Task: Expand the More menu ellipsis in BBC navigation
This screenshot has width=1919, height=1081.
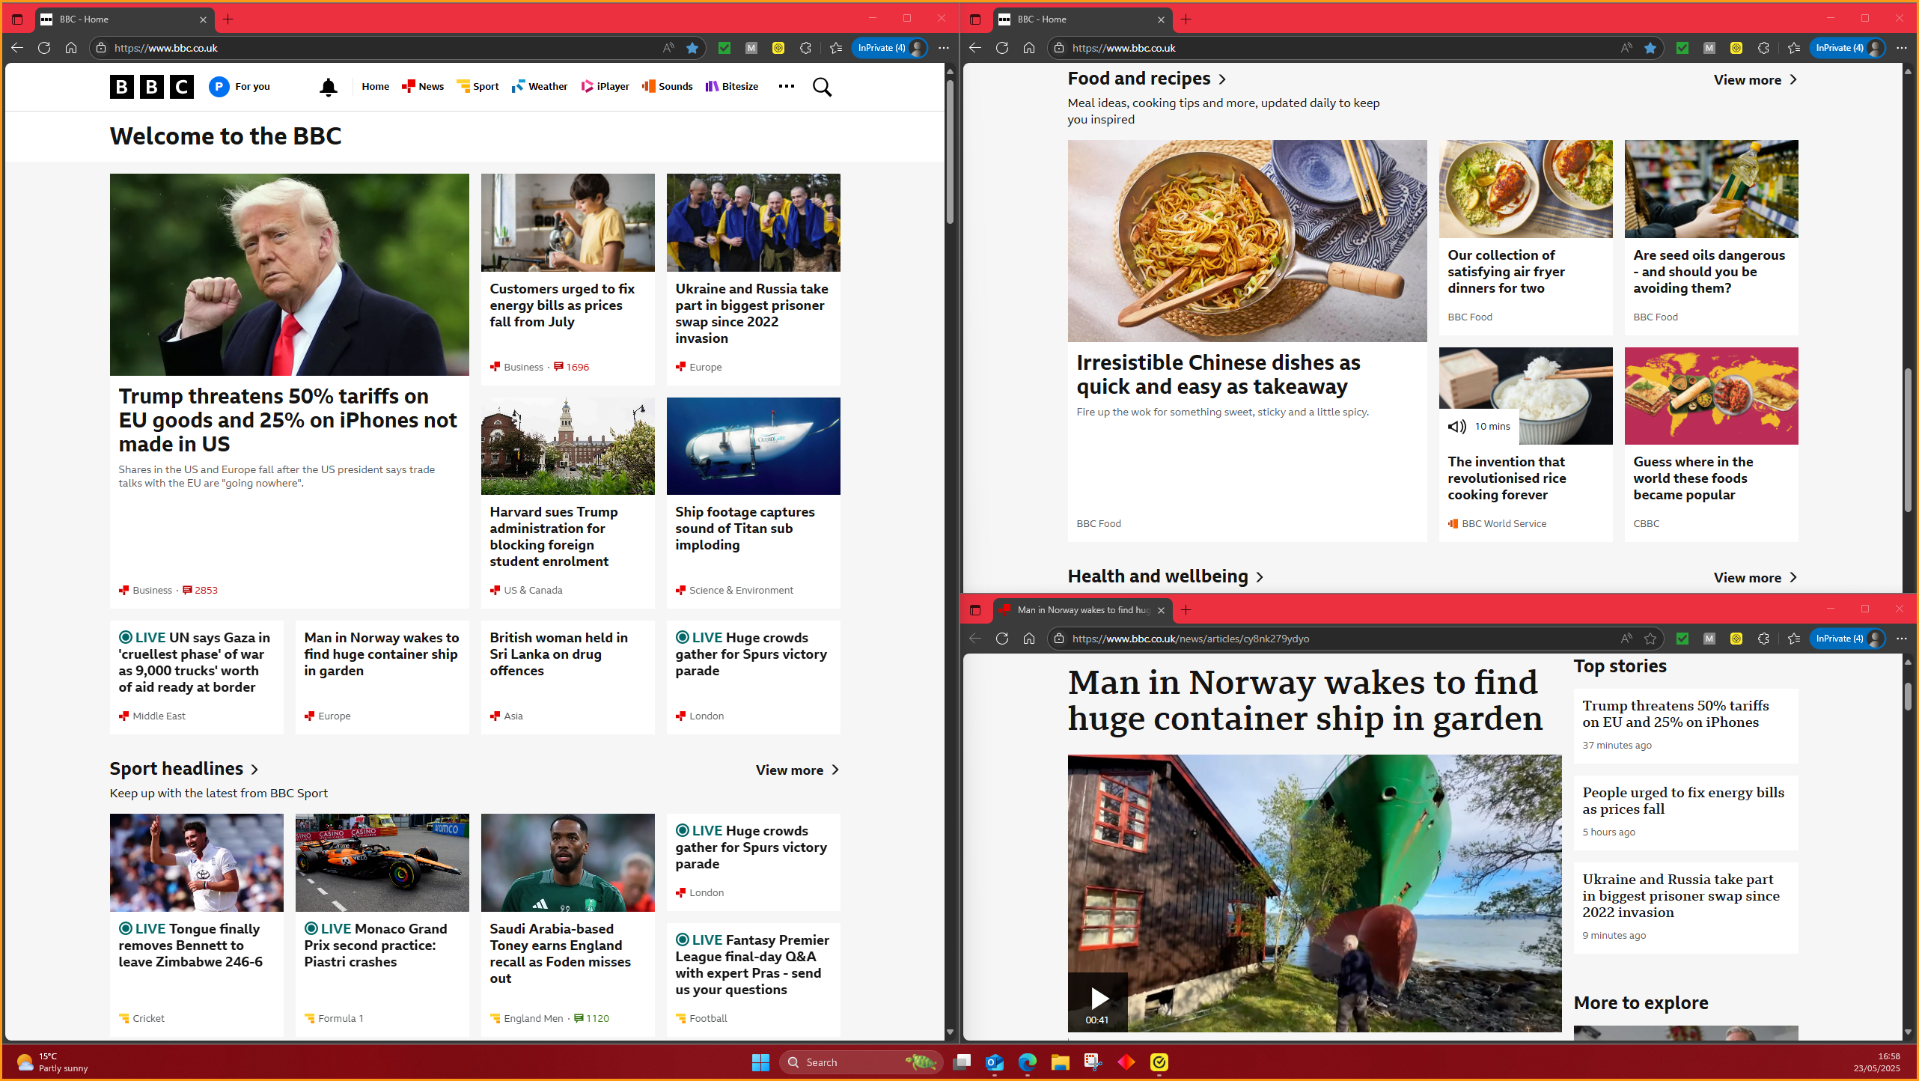Action: click(786, 87)
